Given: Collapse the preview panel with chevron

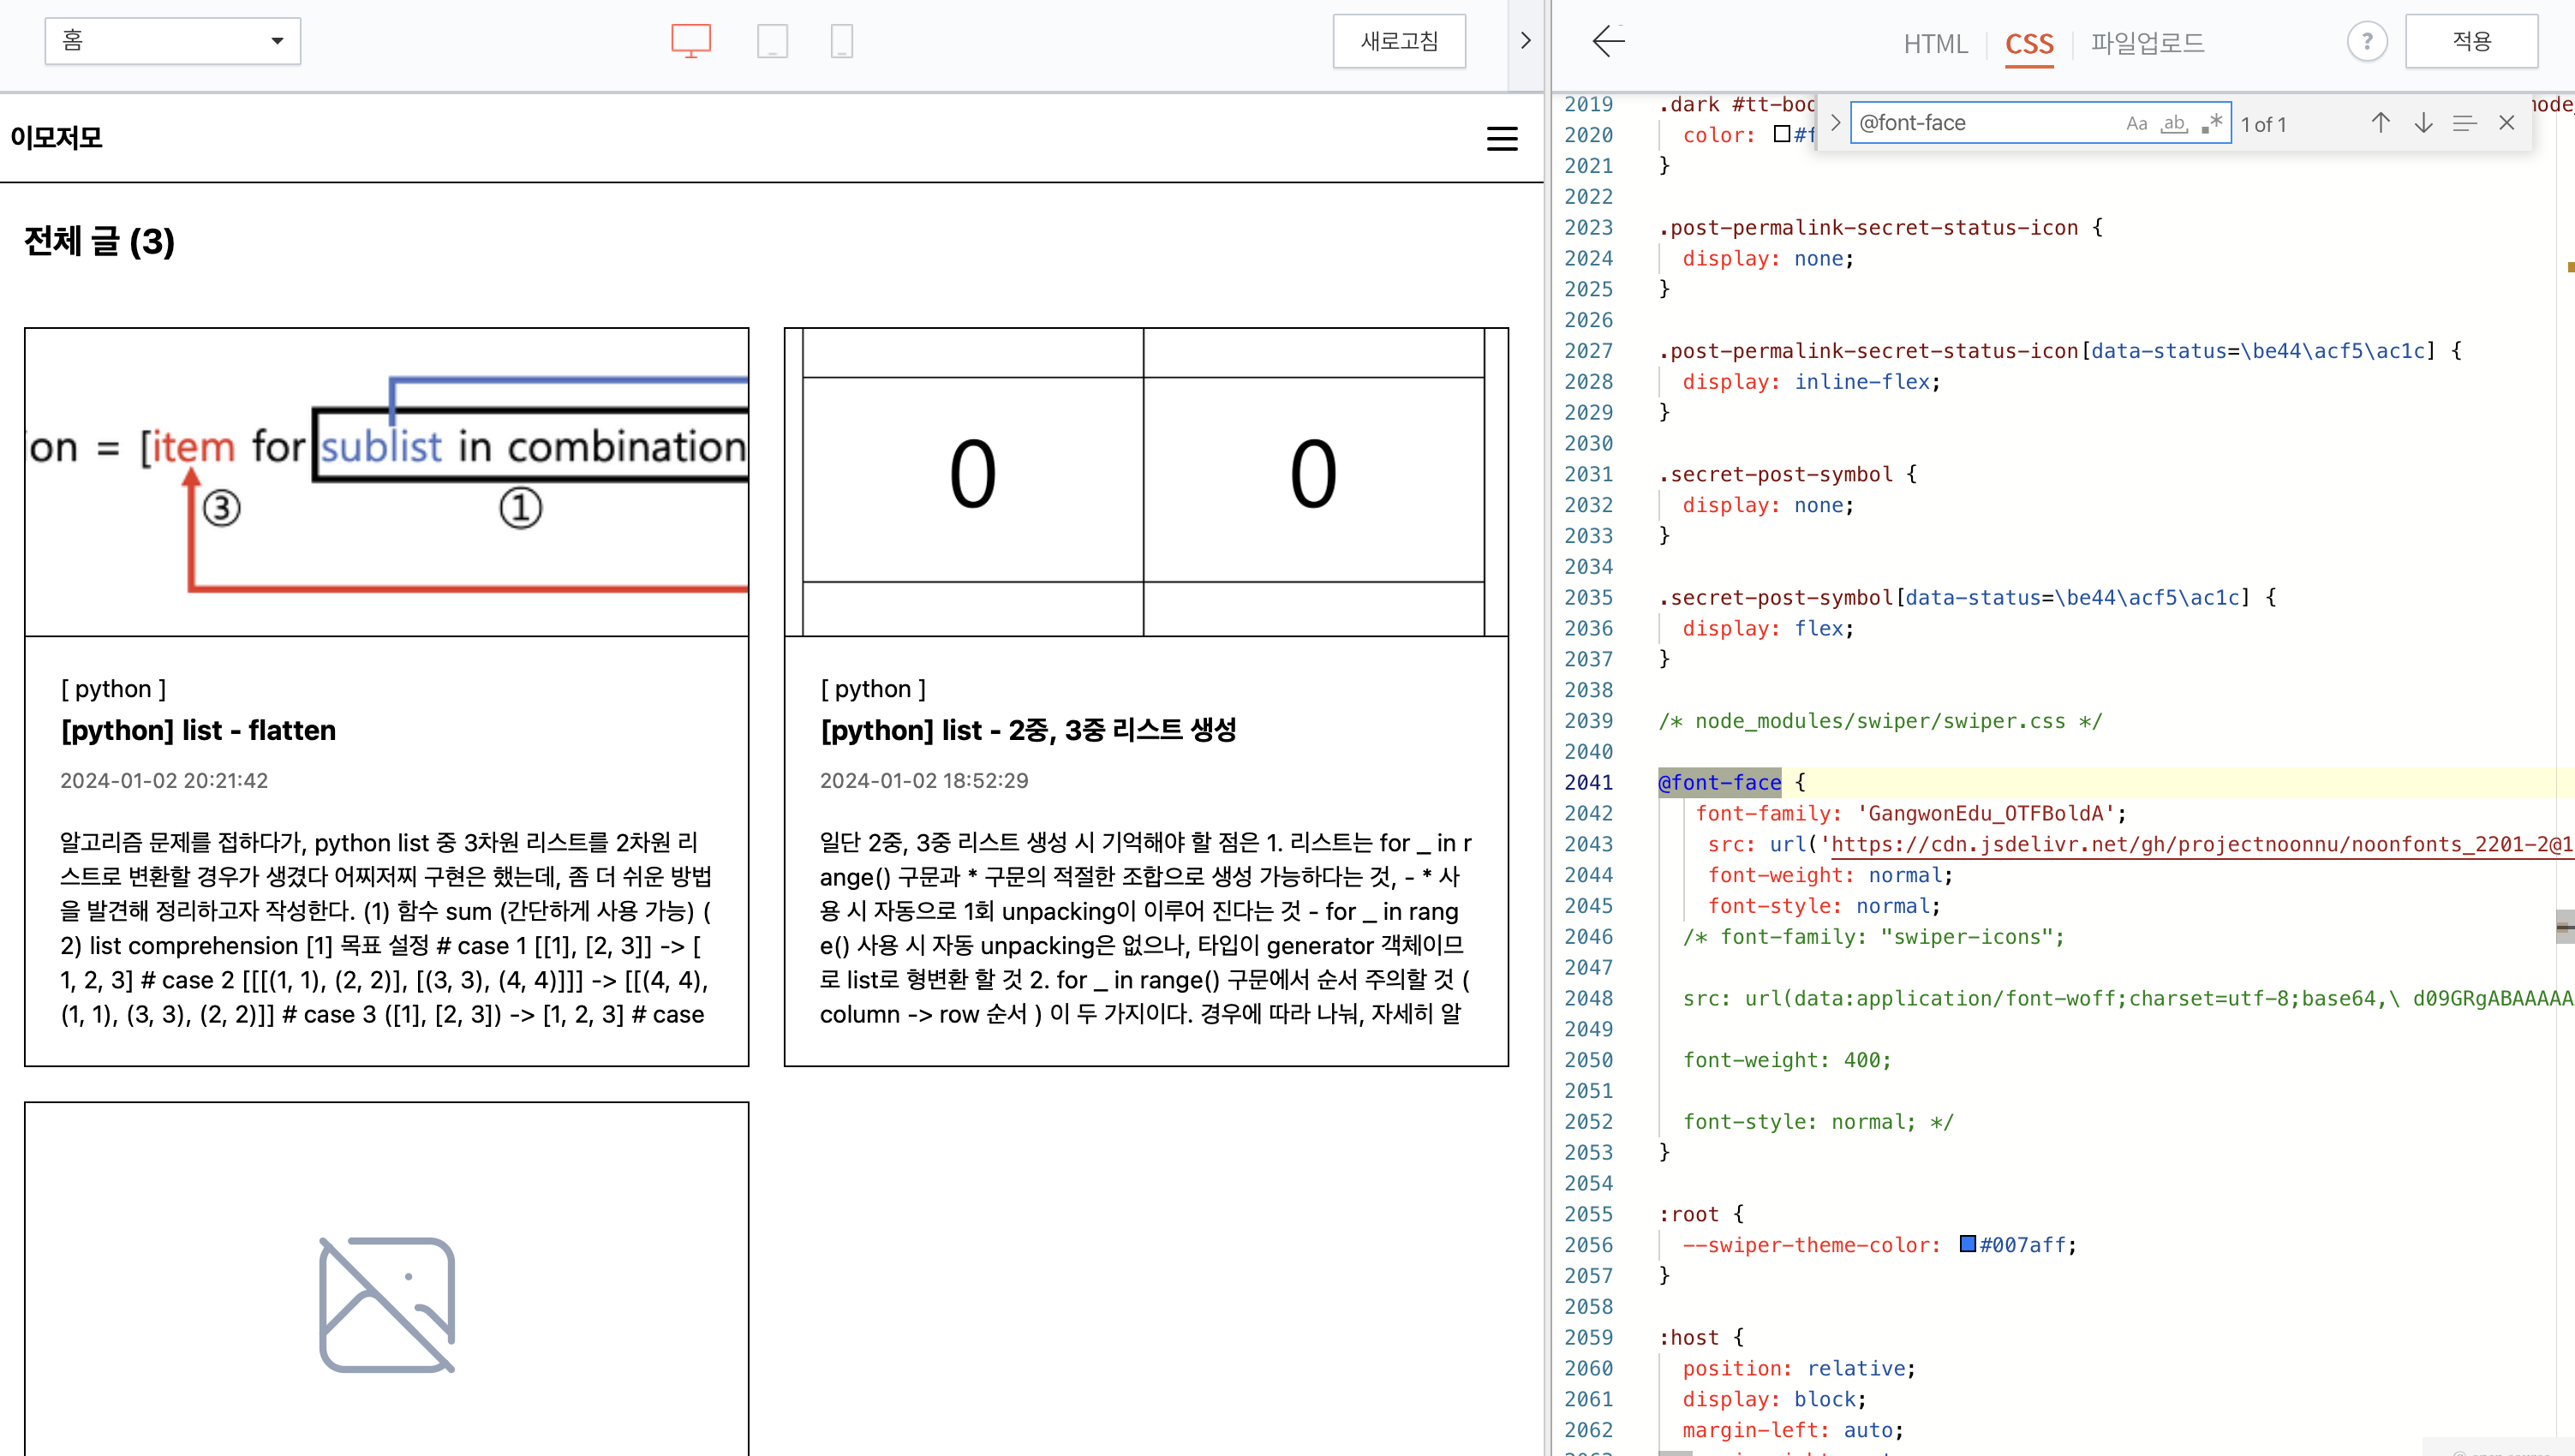Looking at the screenshot, I should pyautogui.click(x=1525, y=41).
